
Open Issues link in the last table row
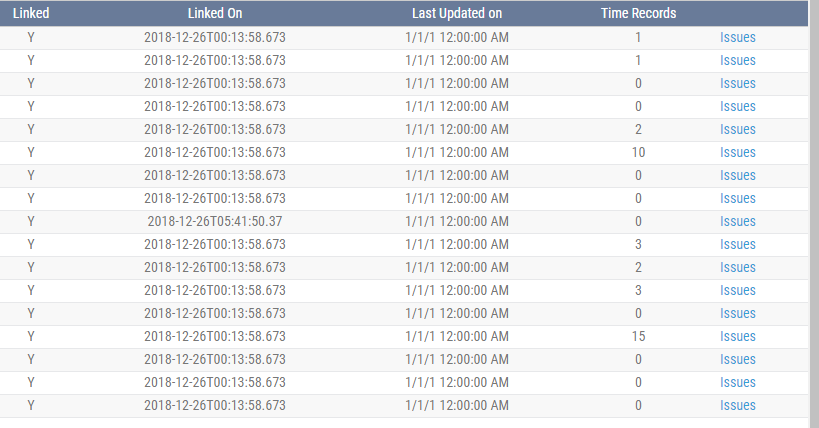point(738,406)
